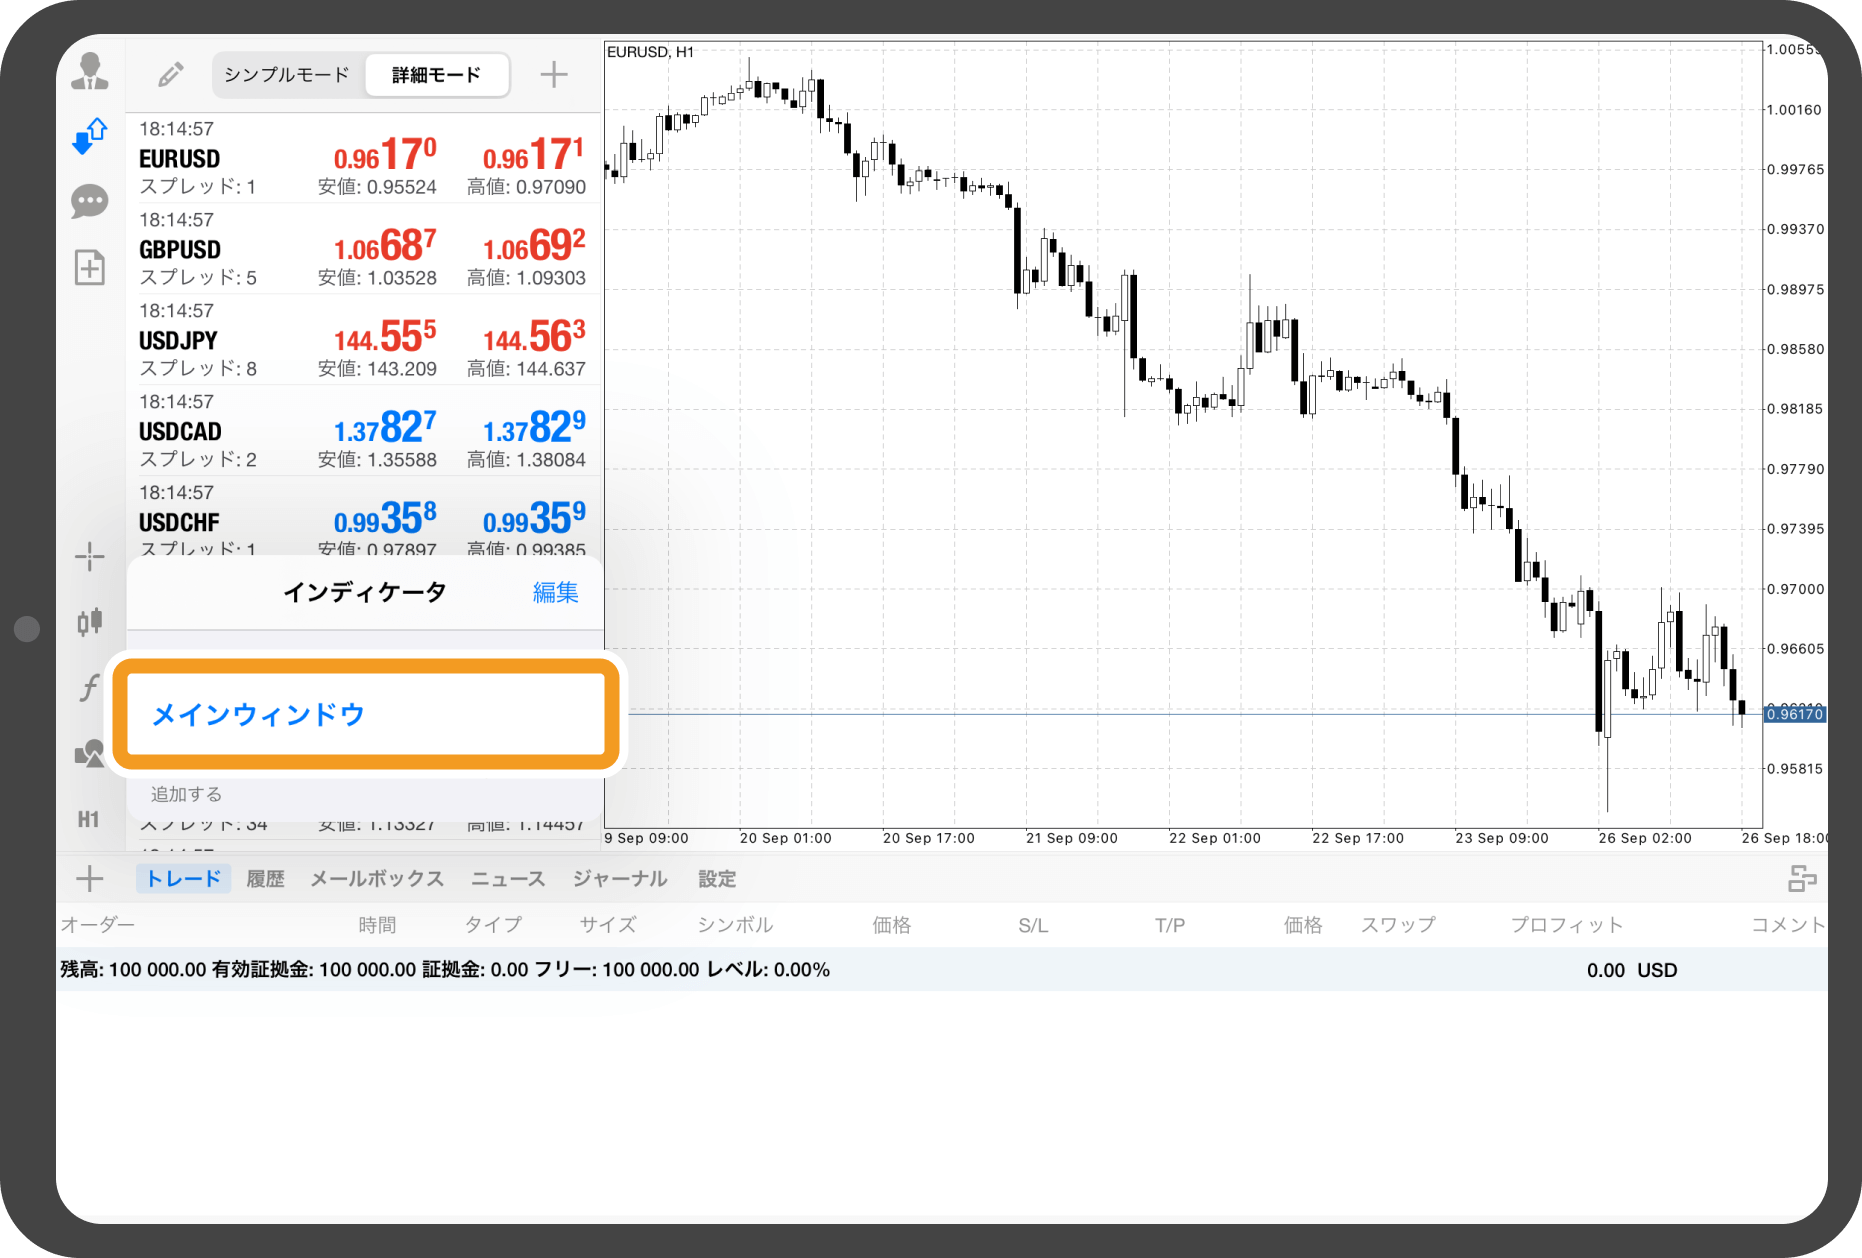Click USDCAD bid price 1.37827
Viewport: 1862px width, 1258px height.
(385, 428)
